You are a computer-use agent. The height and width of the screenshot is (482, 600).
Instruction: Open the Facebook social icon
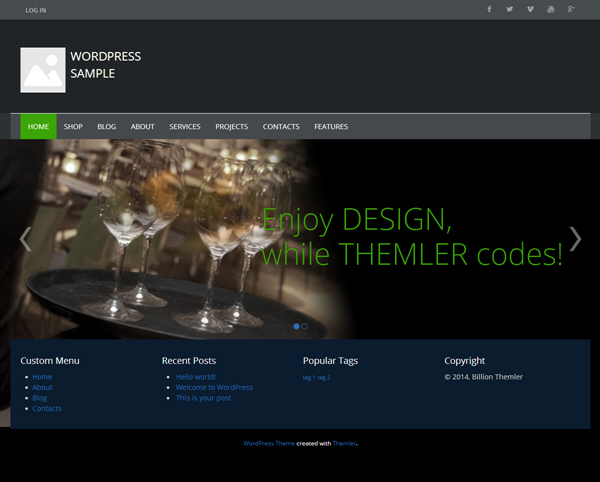489,10
